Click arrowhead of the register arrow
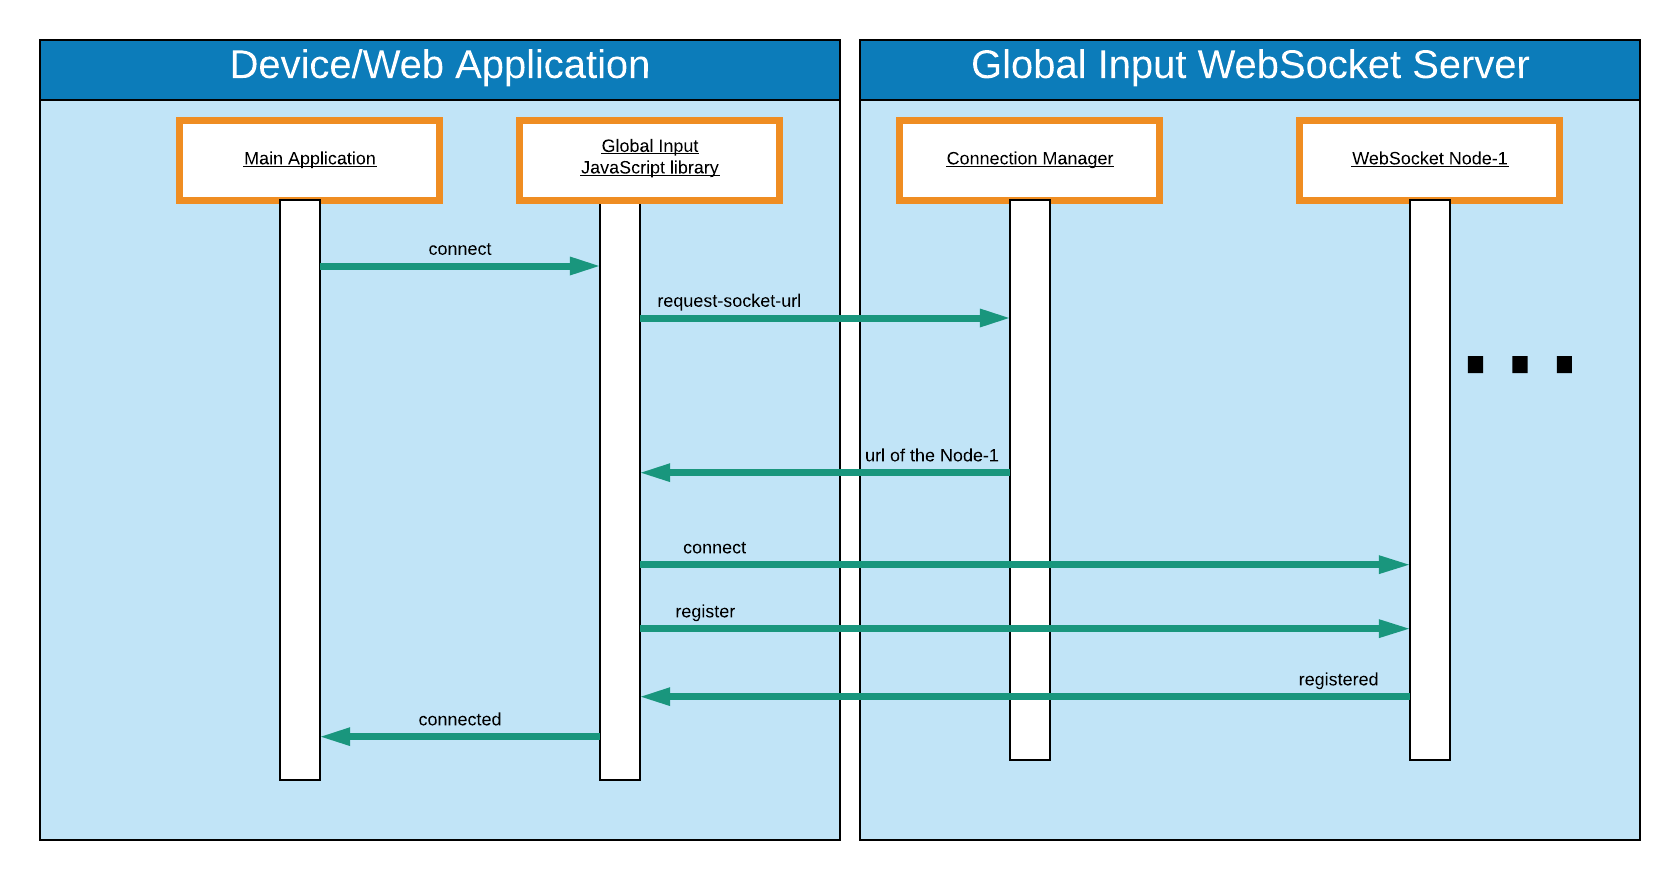This screenshot has width=1680, height=880. (x=1393, y=629)
